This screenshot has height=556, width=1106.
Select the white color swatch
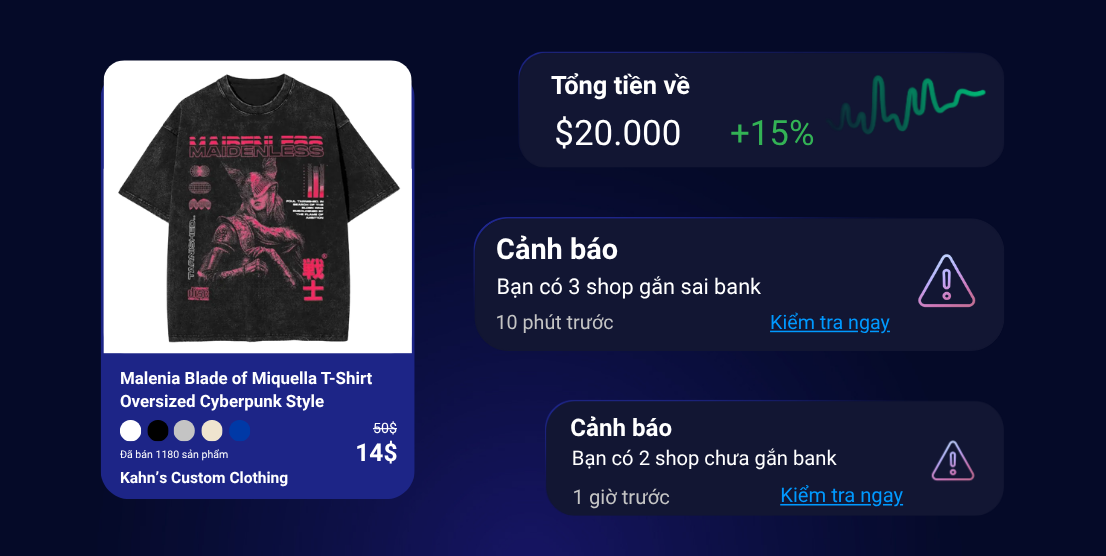pyautogui.click(x=130, y=430)
